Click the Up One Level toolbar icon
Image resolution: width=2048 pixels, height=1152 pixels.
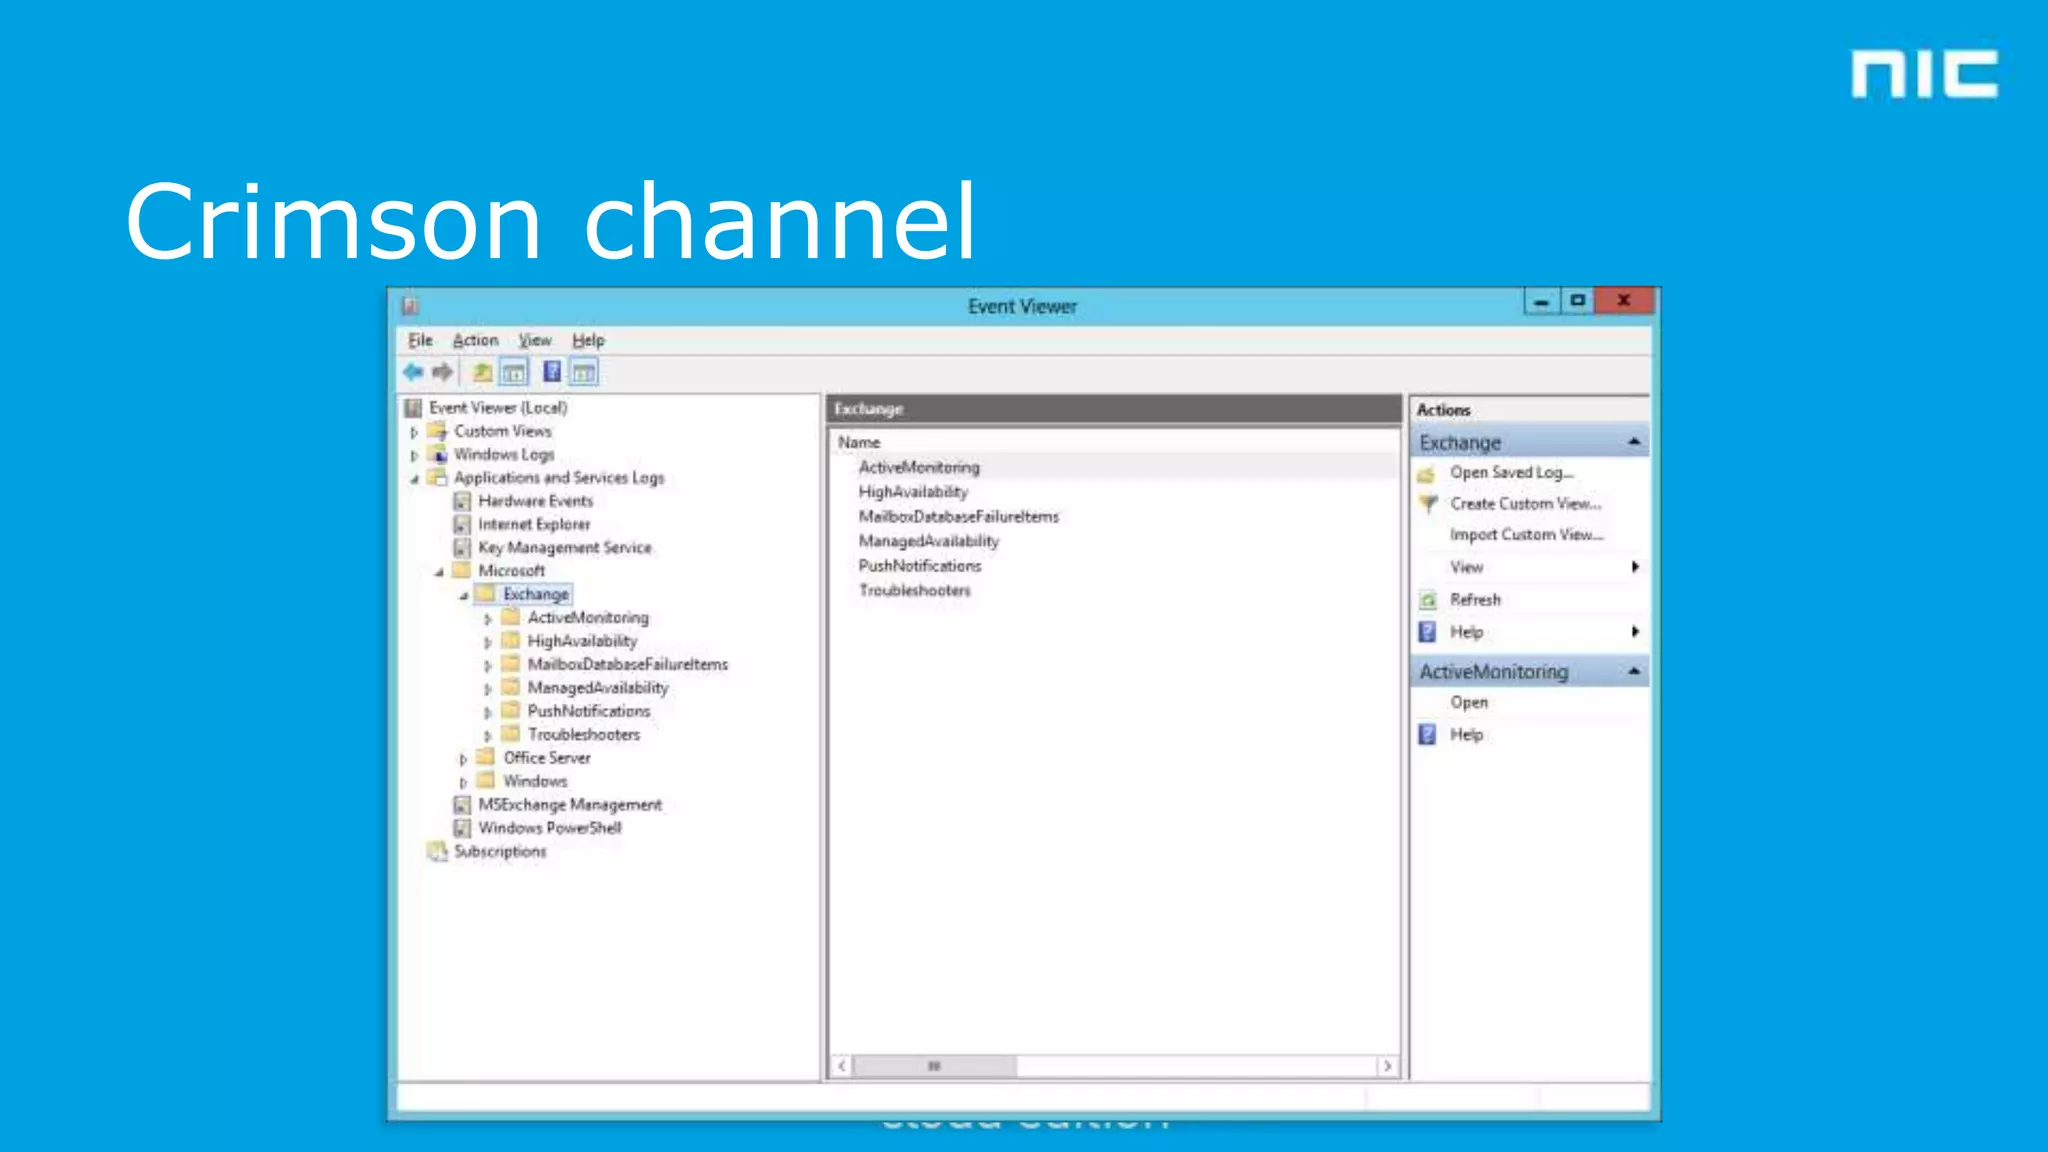click(482, 372)
